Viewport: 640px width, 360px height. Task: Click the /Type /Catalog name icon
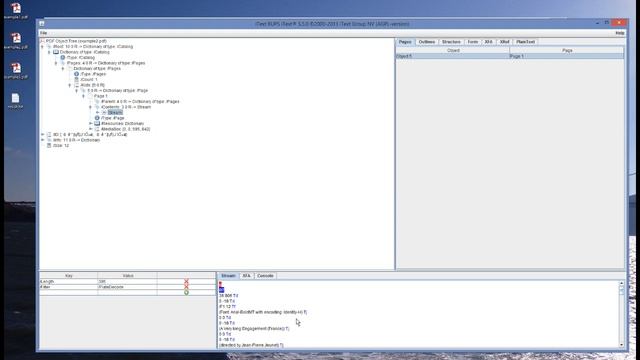pos(63,58)
